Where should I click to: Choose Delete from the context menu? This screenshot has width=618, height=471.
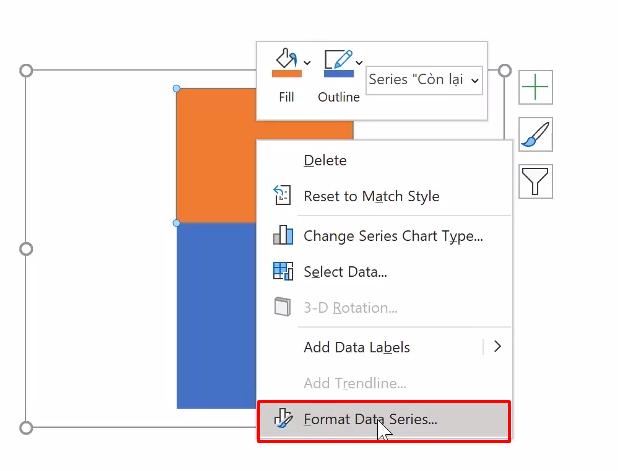325,160
